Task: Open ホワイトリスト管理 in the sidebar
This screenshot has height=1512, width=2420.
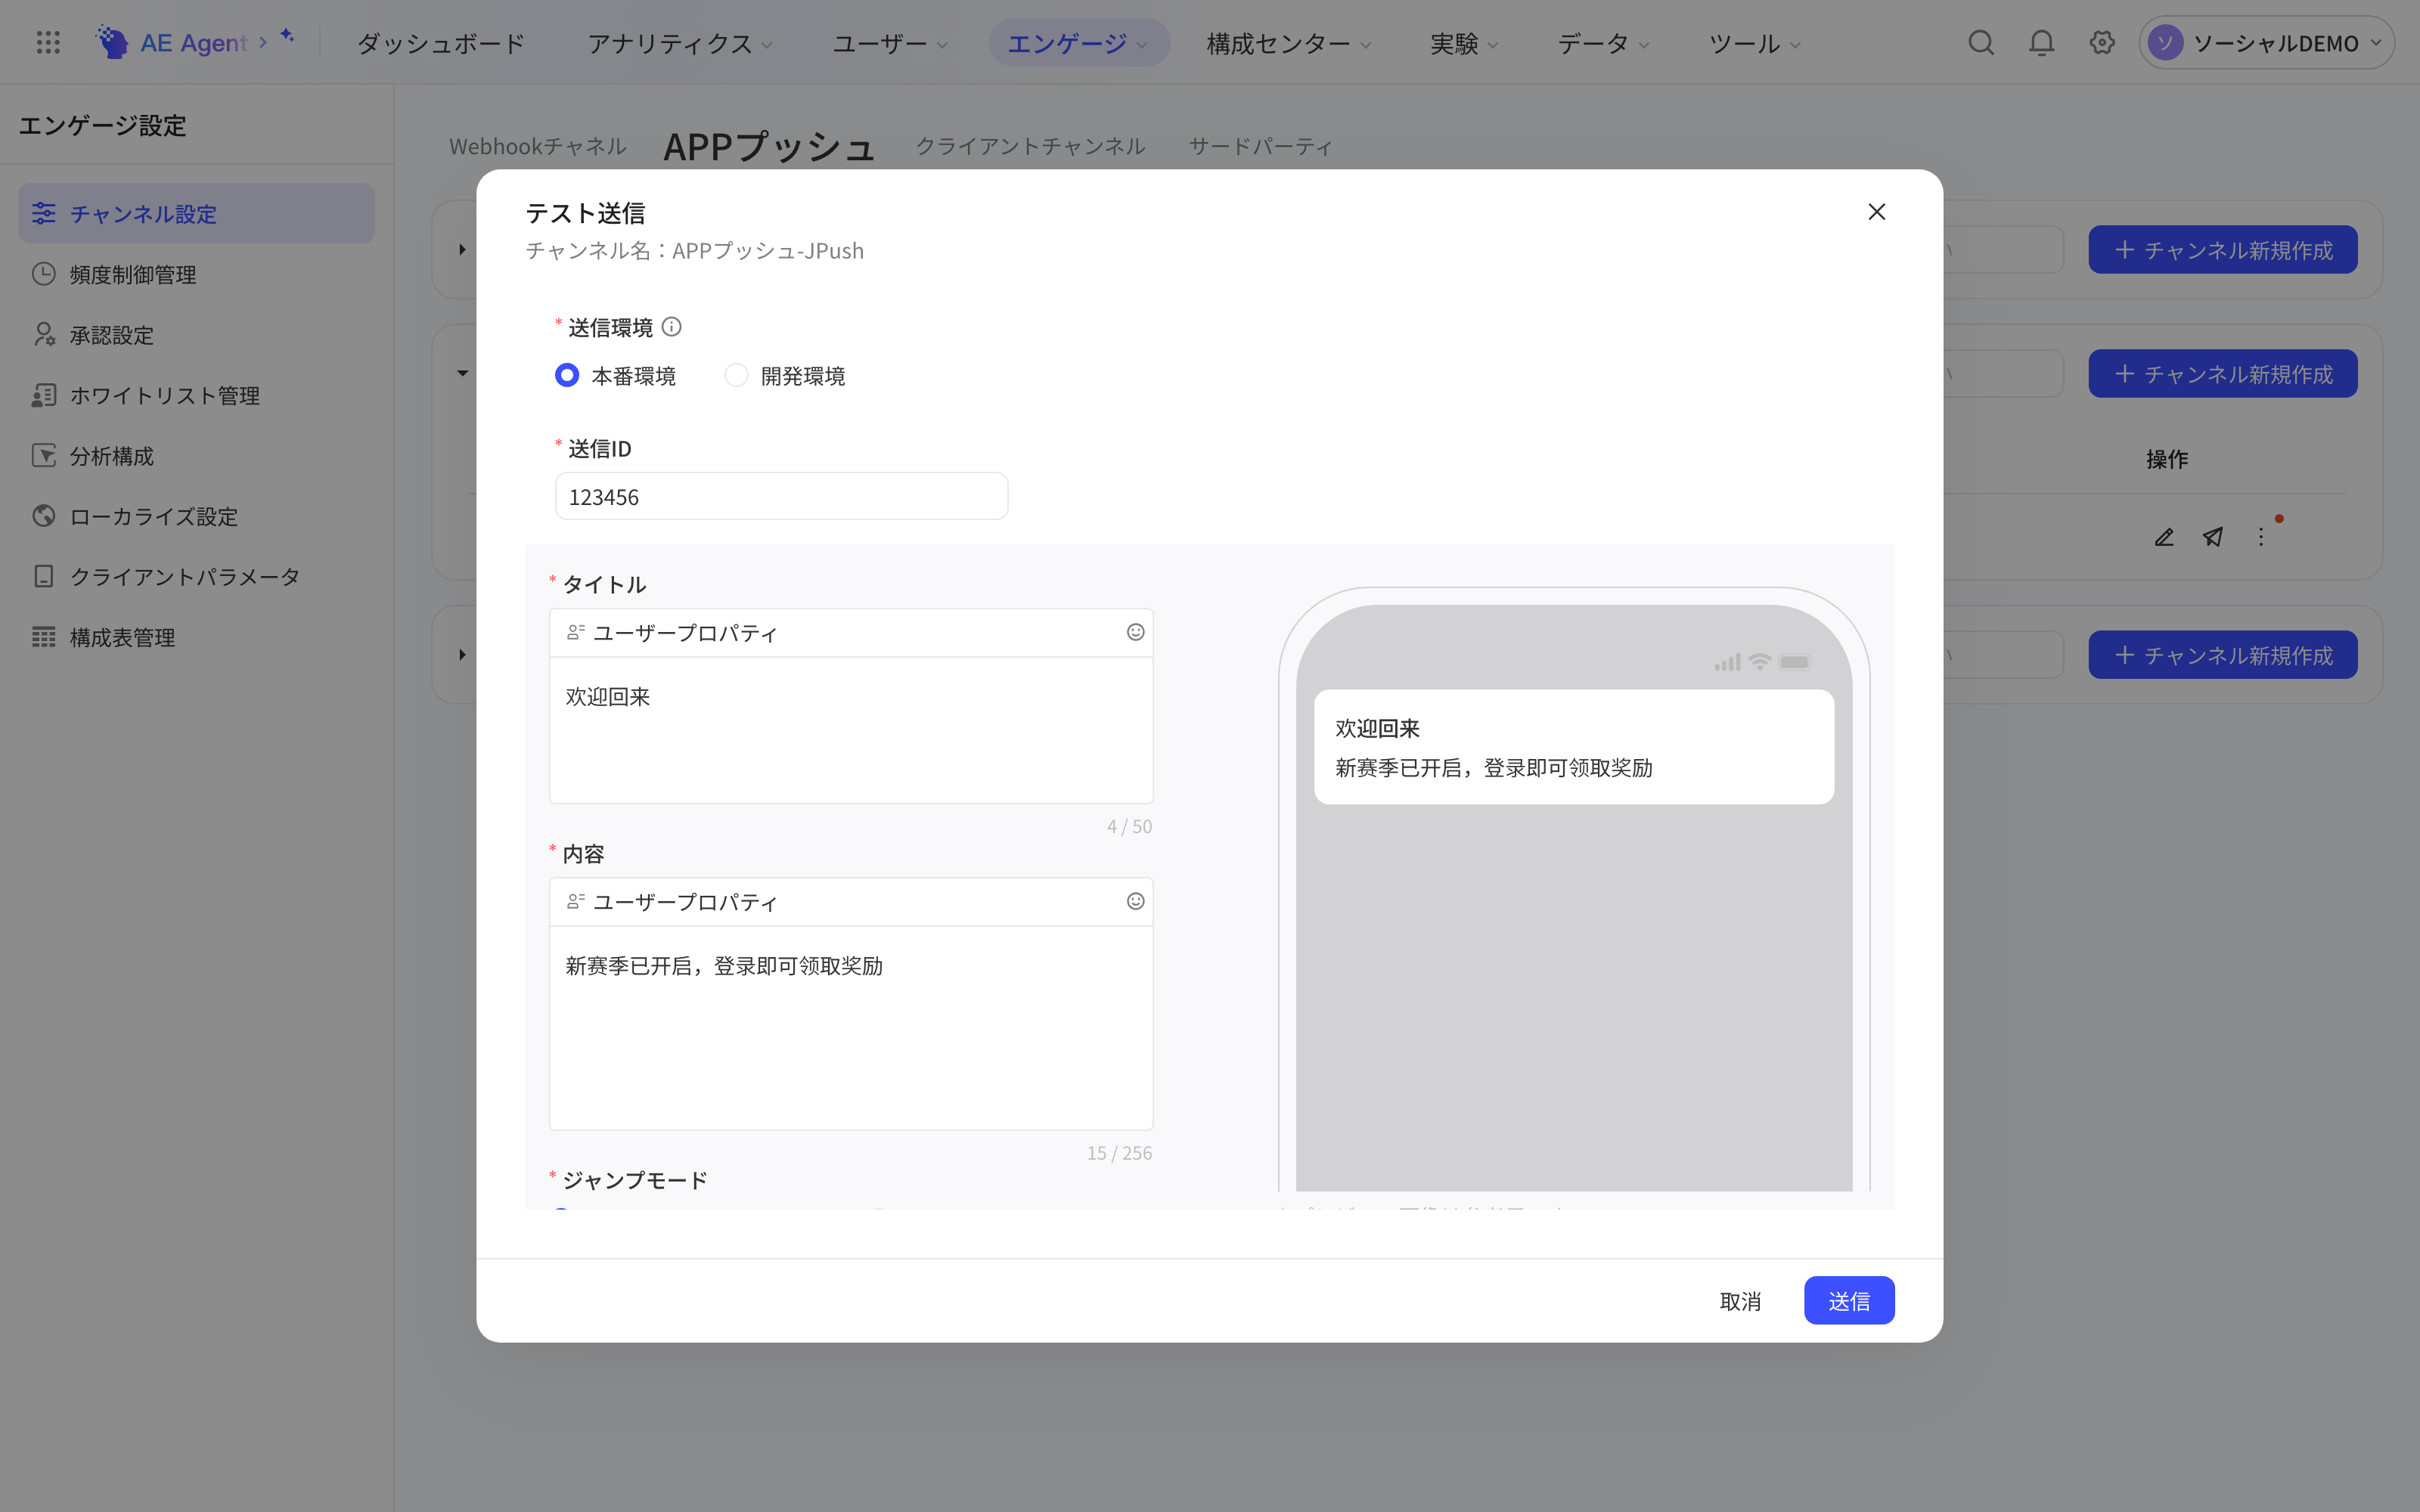Action: click(196, 395)
